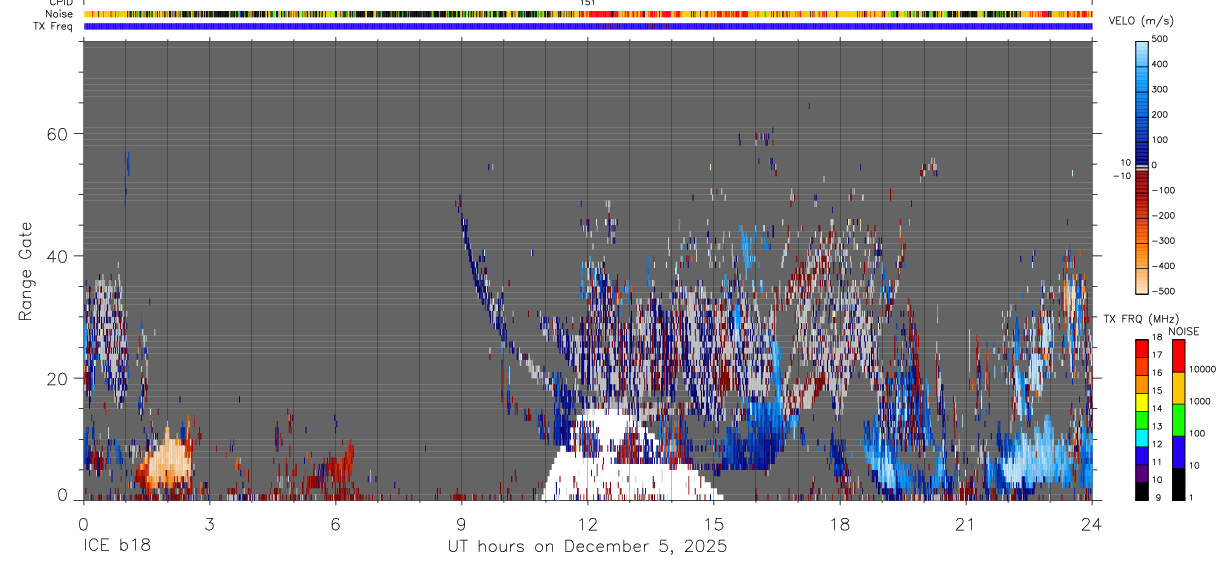Click the velocity color bar near 300 m/s
Screen dimensions: 1228x567
1142,89
